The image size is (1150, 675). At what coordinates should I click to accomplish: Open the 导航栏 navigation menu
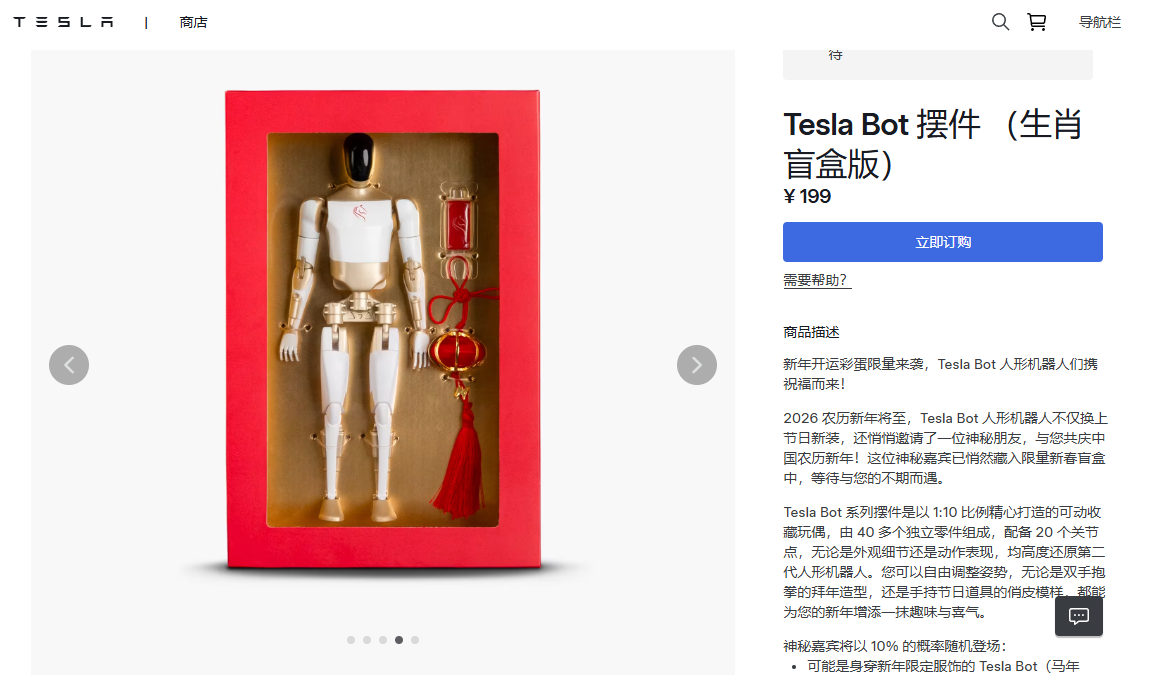[x=1099, y=22]
